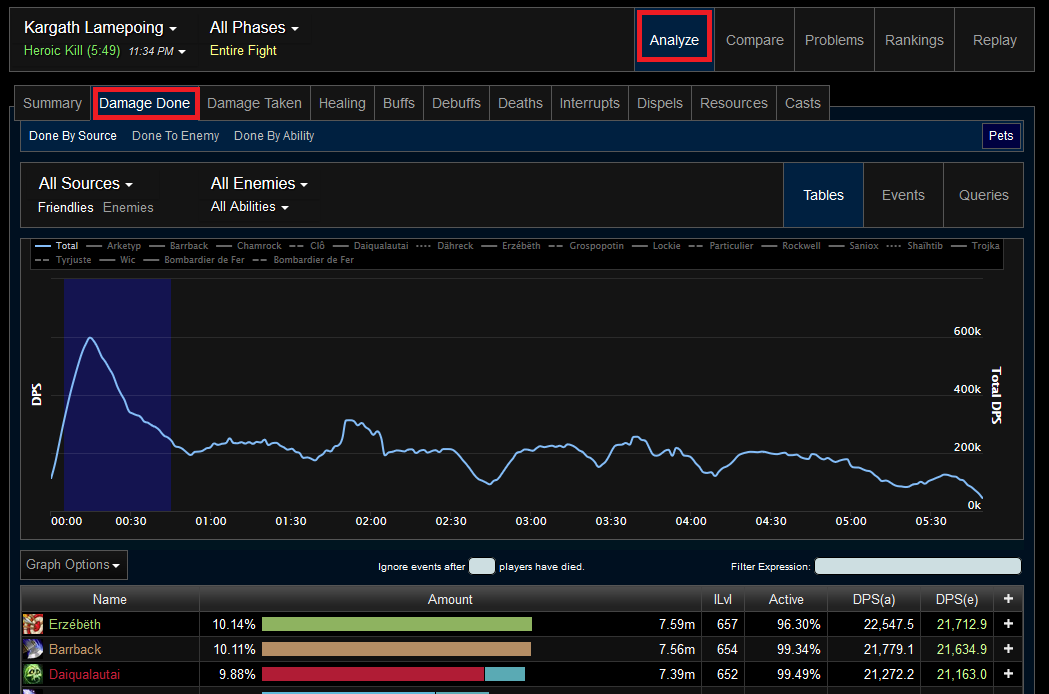The height and width of the screenshot is (694, 1049).
Task: Select the Damage Done tab
Action: pyautogui.click(x=145, y=103)
